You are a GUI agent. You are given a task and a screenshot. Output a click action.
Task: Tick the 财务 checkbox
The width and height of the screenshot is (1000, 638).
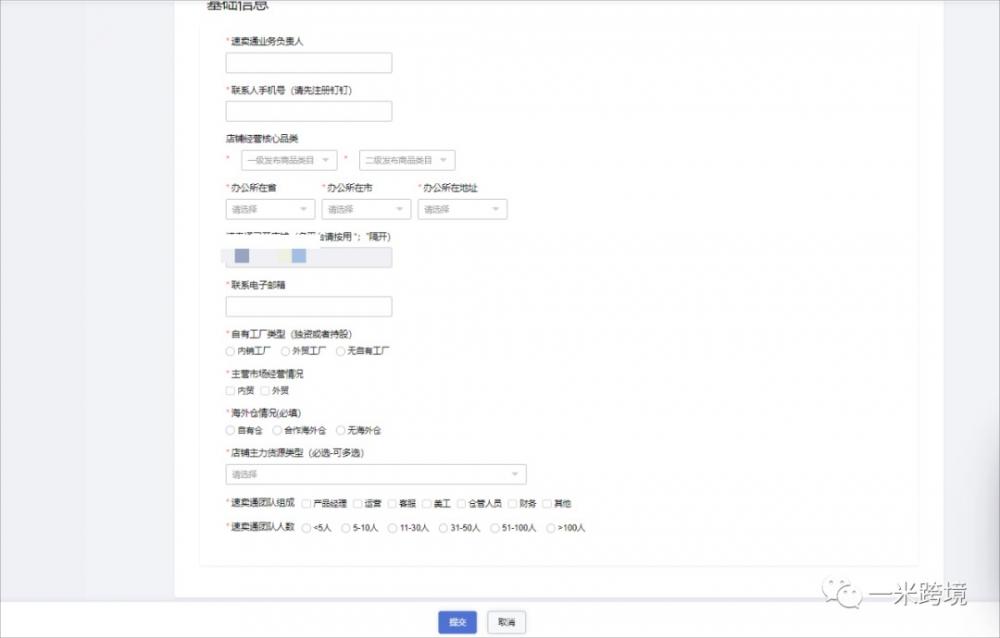pyautogui.click(x=513, y=504)
